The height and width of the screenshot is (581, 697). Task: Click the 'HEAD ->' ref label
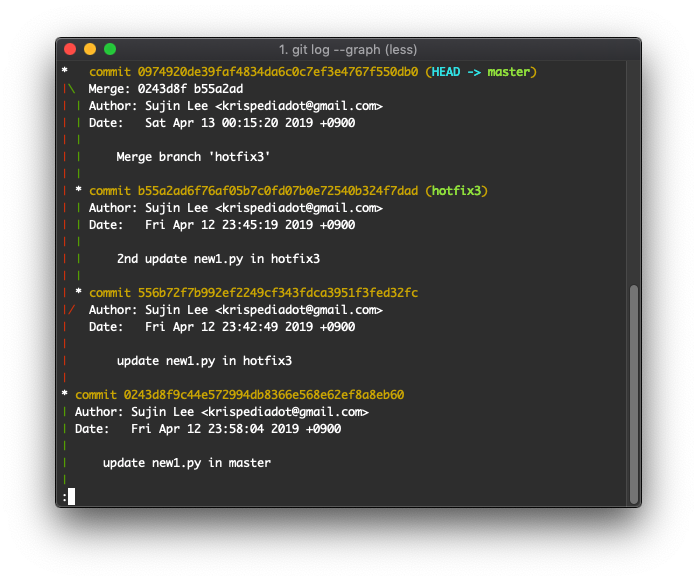[456, 72]
